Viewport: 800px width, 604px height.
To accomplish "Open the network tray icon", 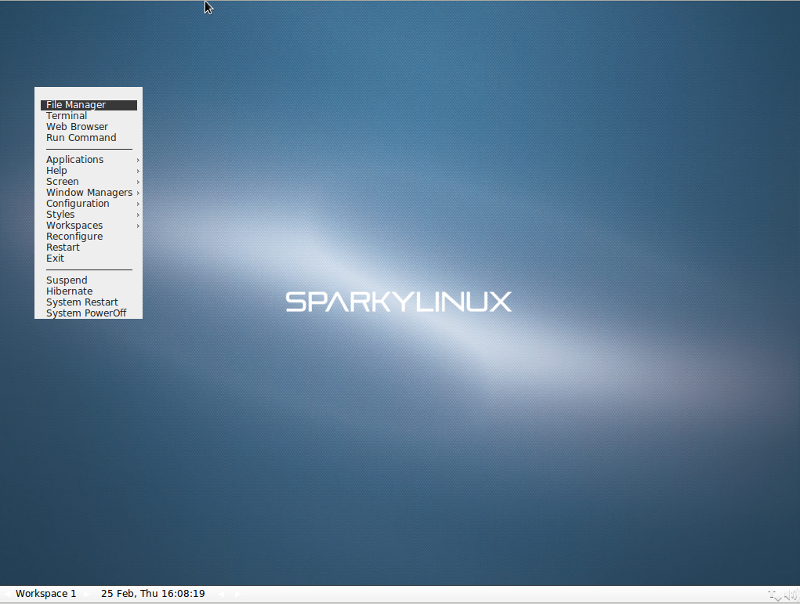I will click(x=775, y=595).
